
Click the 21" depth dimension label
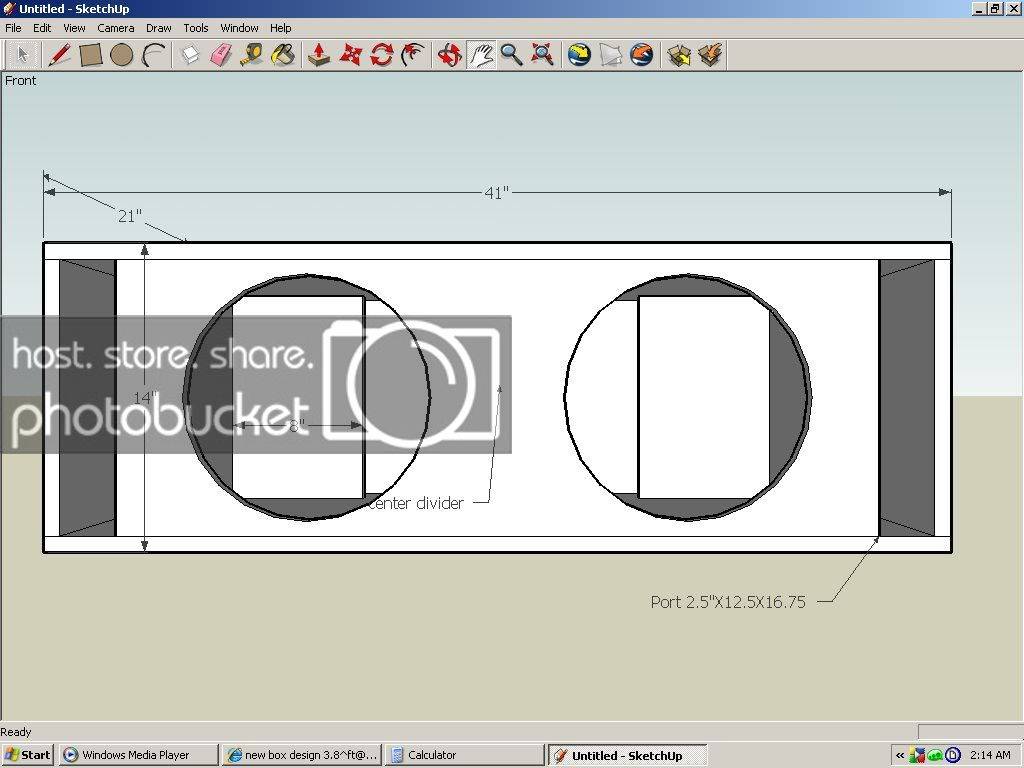(129, 216)
